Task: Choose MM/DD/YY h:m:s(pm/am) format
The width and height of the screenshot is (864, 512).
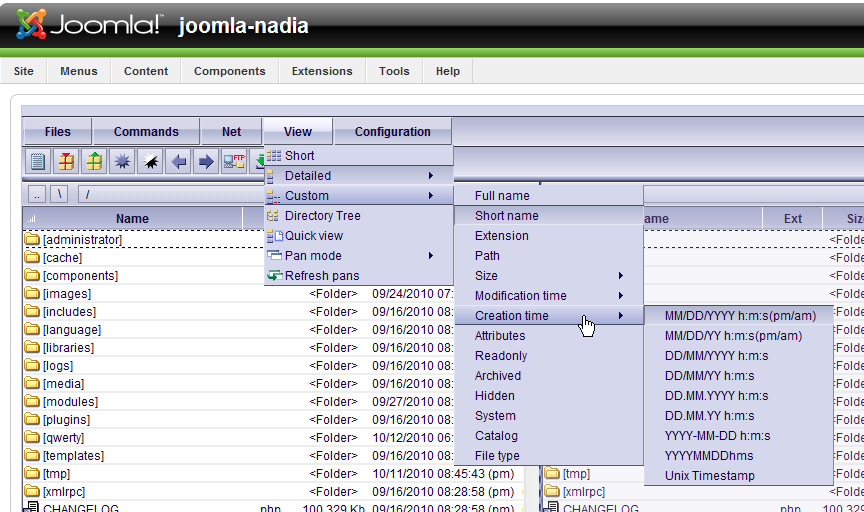Action: [738, 336]
